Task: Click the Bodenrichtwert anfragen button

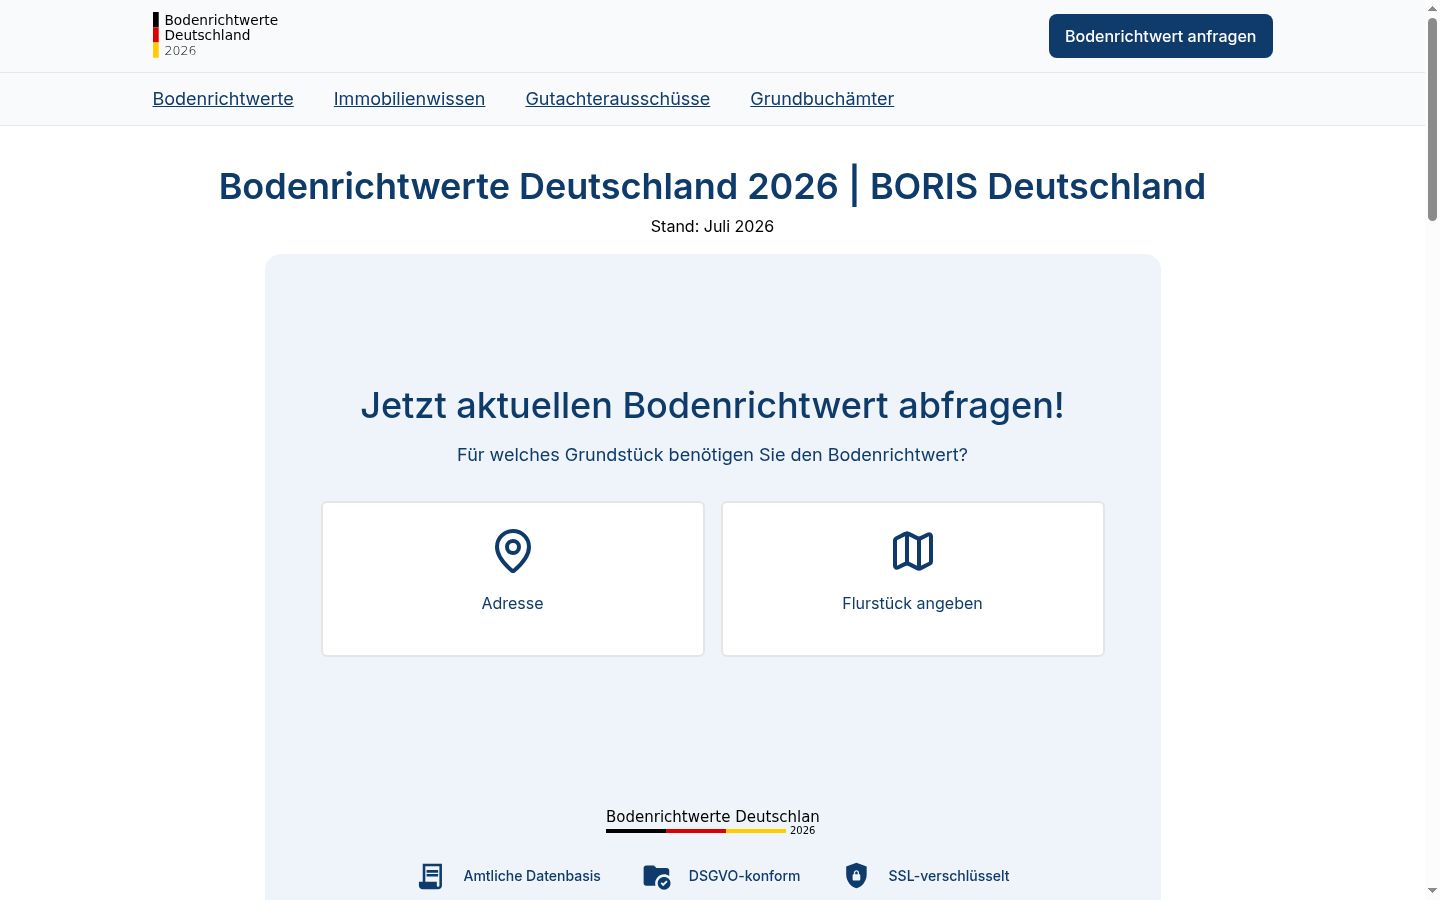Action: click(1160, 36)
